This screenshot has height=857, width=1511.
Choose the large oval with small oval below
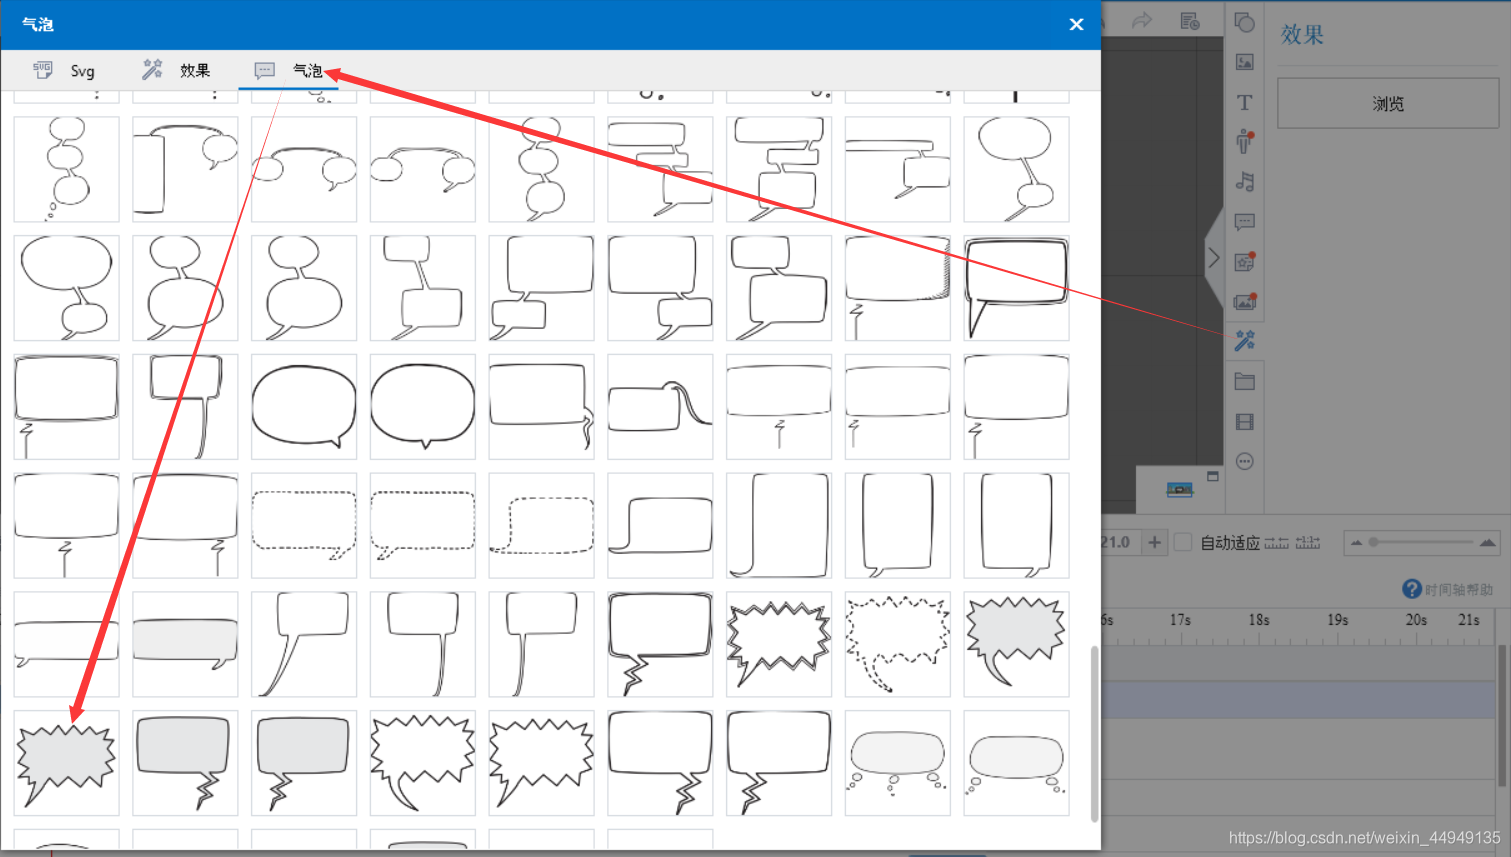tap(66, 288)
